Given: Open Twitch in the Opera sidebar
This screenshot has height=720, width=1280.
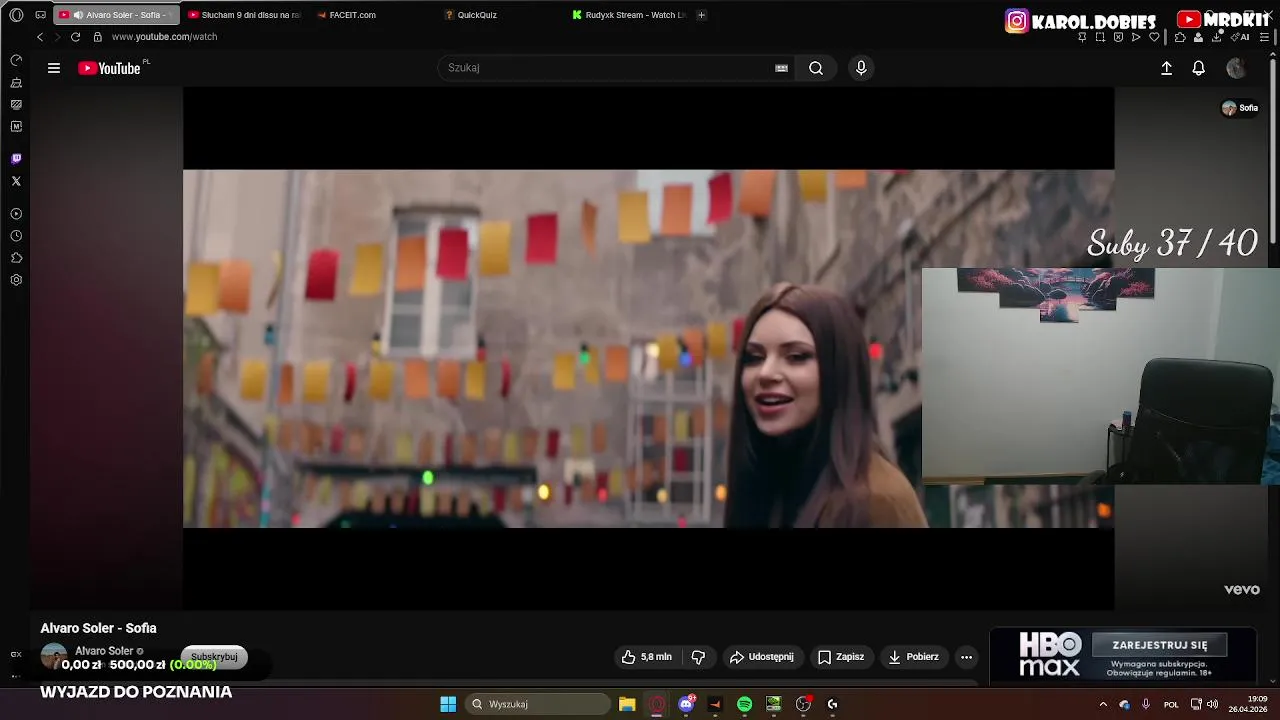Looking at the screenshot, I should pos(16,159).
